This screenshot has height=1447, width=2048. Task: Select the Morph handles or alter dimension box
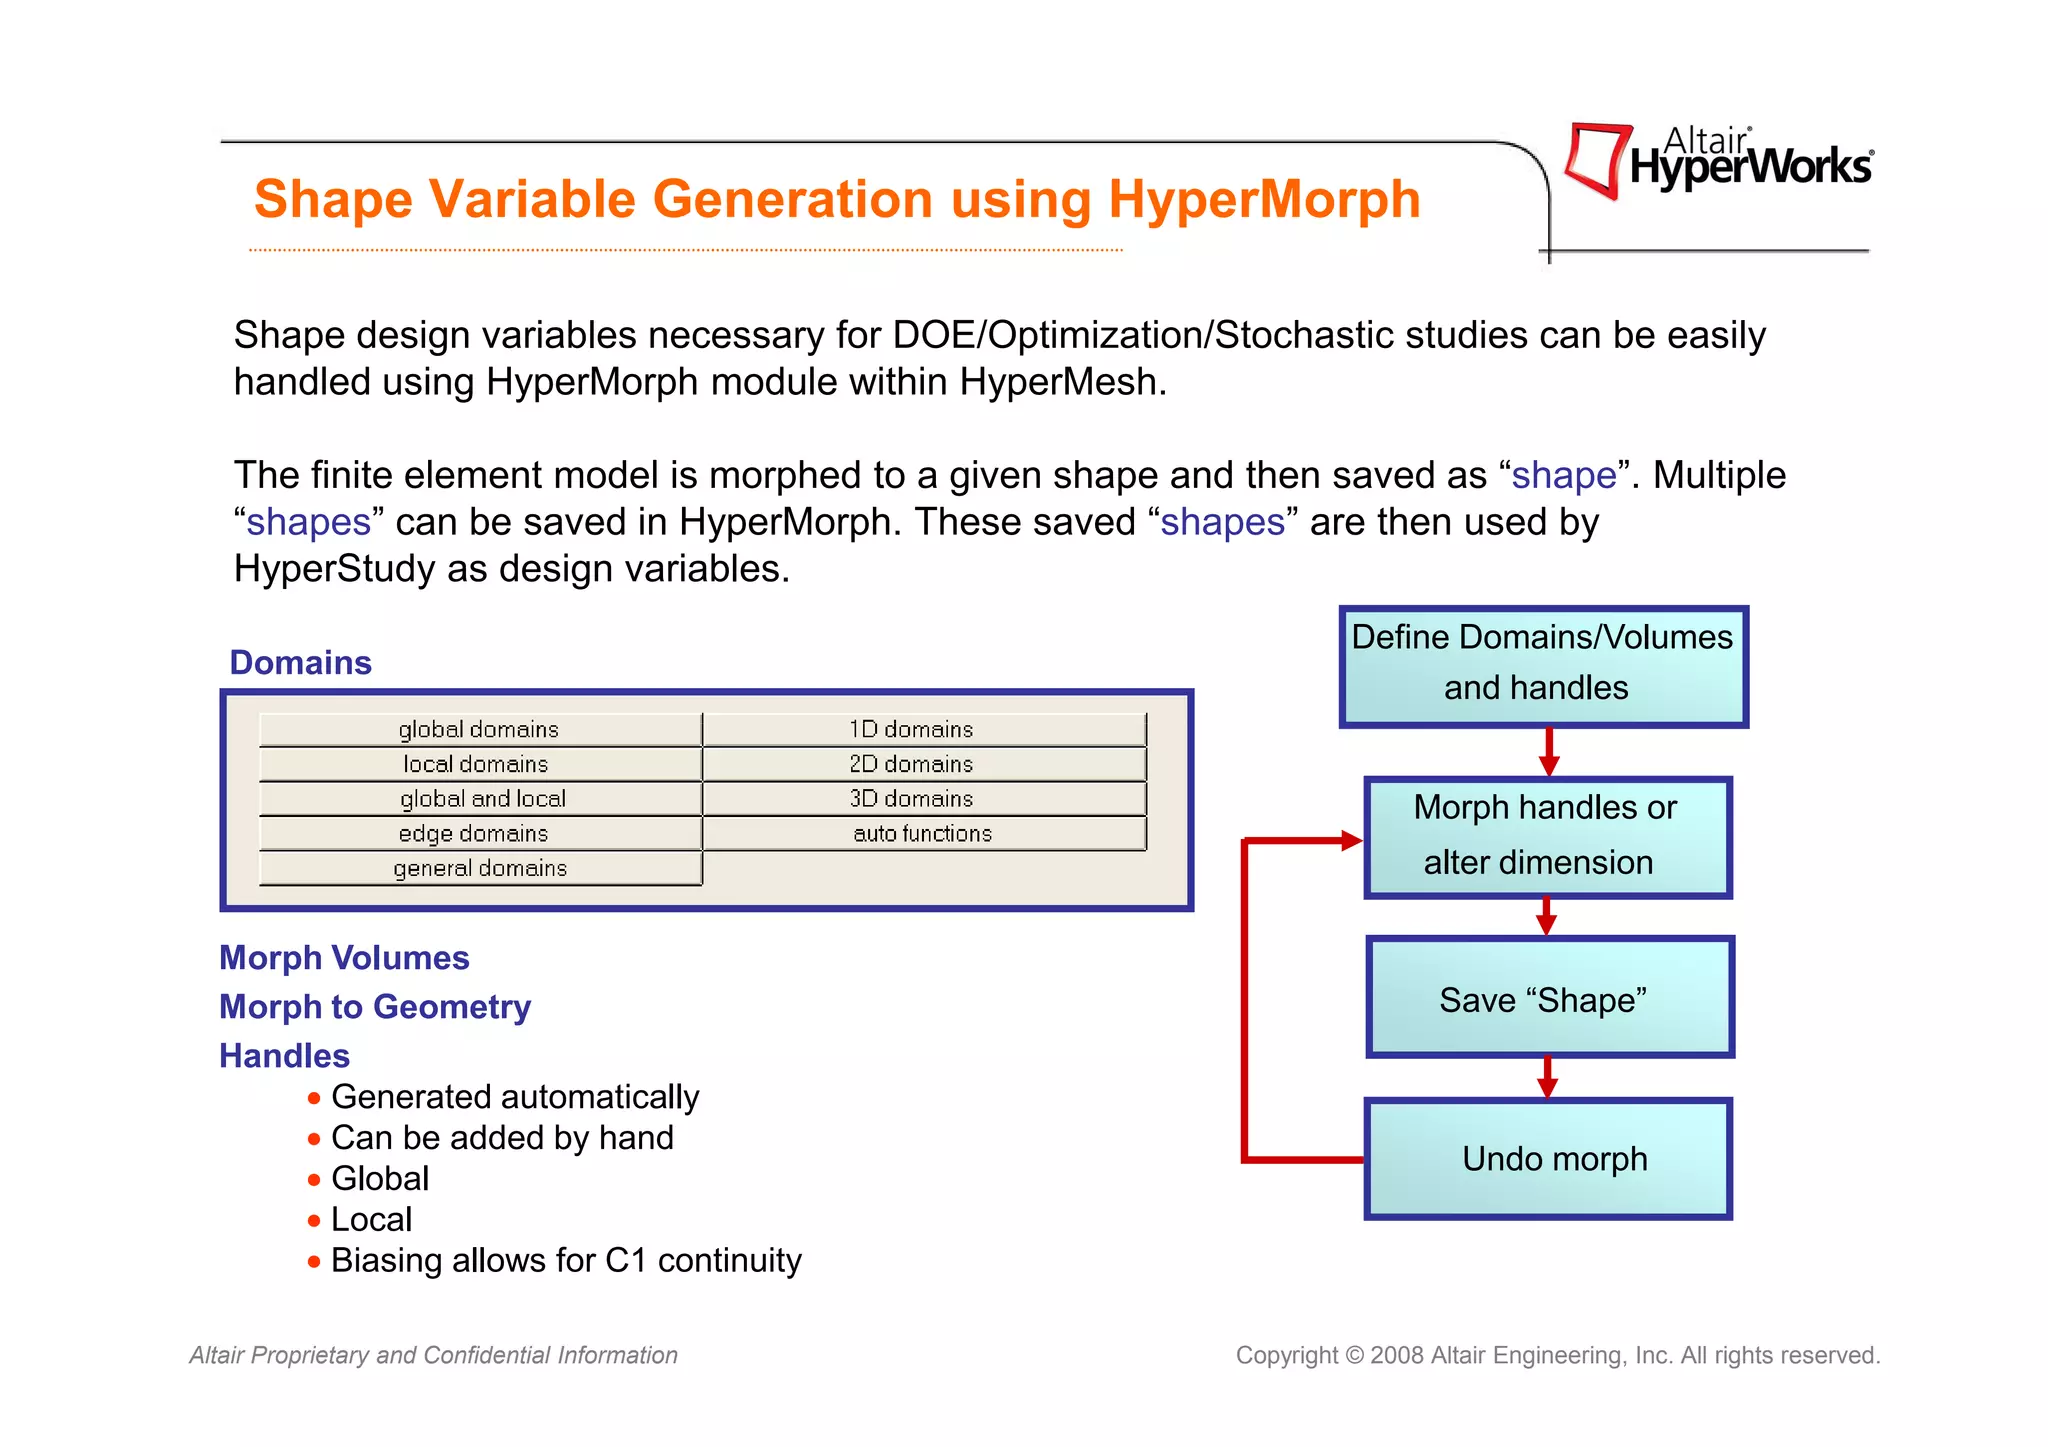(x=1548, y=838)
